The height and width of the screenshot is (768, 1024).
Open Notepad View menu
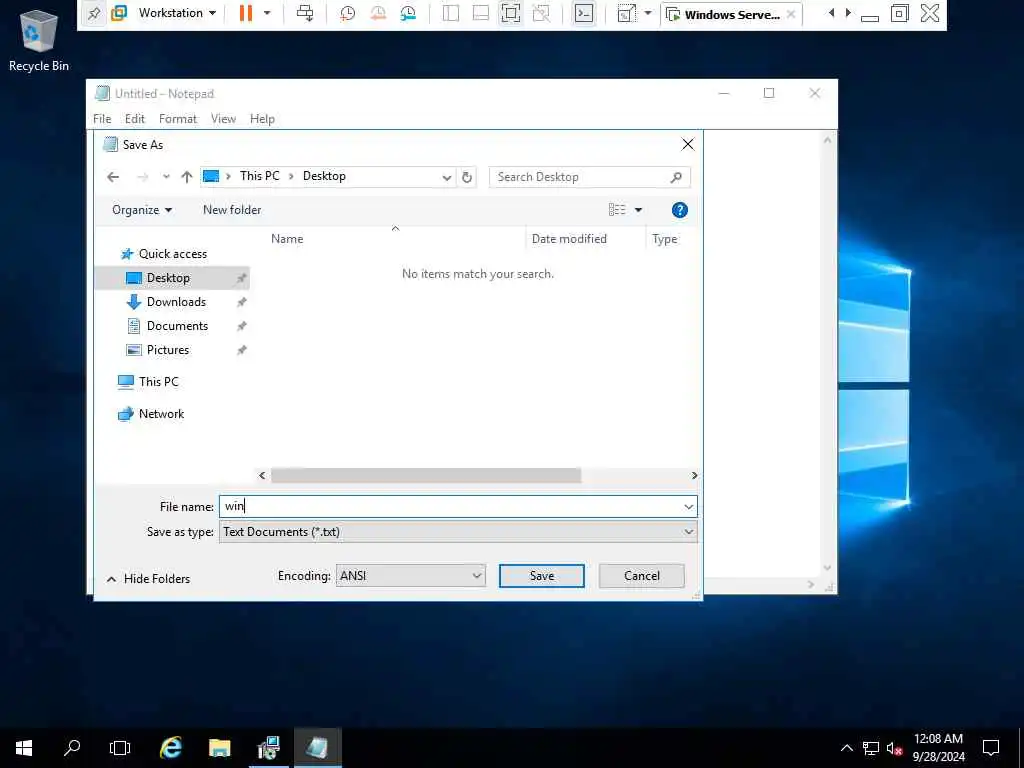coord(223,119)
